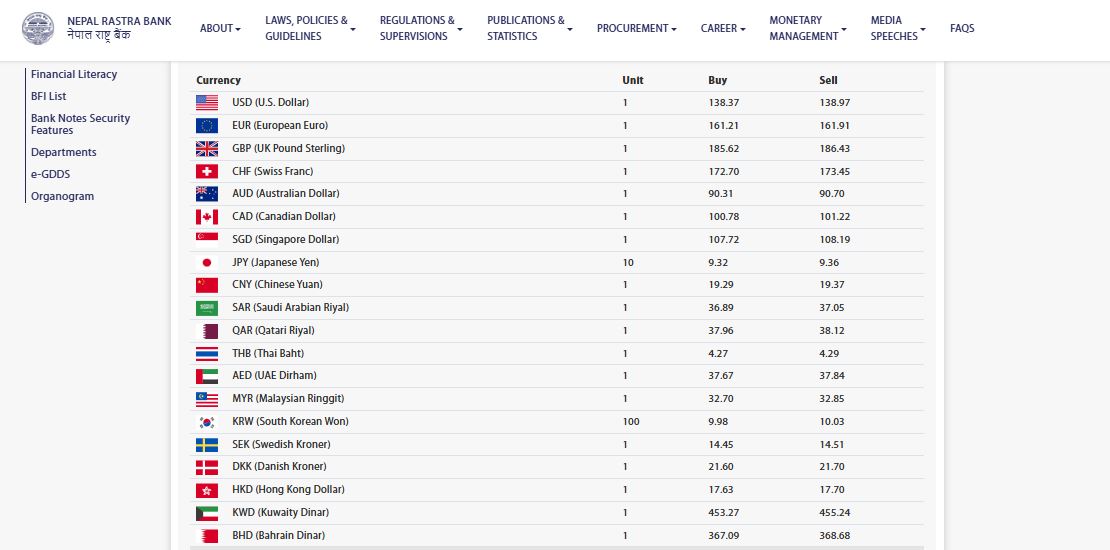1110x550 pixels.
Task: Open the Career navigation menu
Action: tap(722, 28)
